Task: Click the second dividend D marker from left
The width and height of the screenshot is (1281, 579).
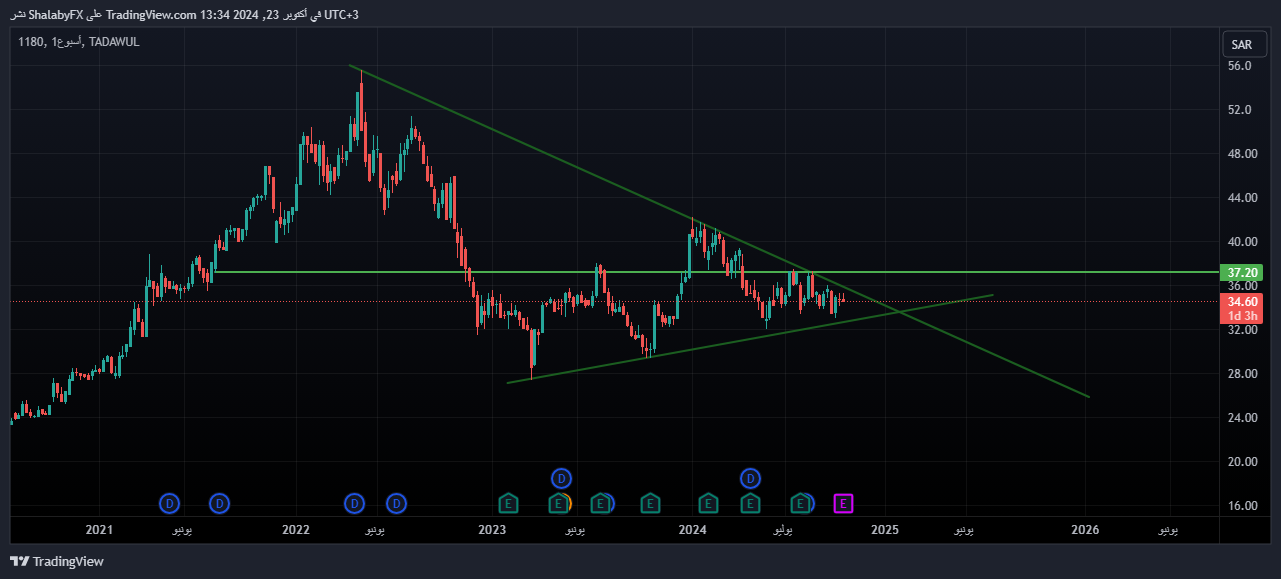Action: pyautogui.click(x=219, y=503)
